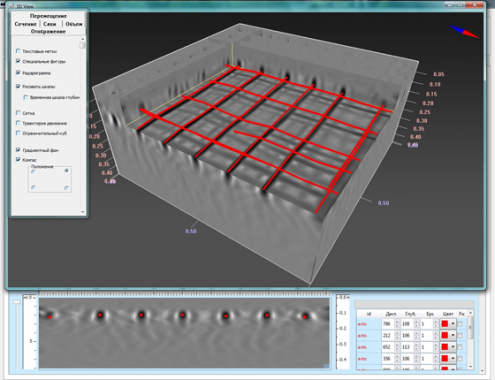Click the Глуб. column header

click(410, 314)
